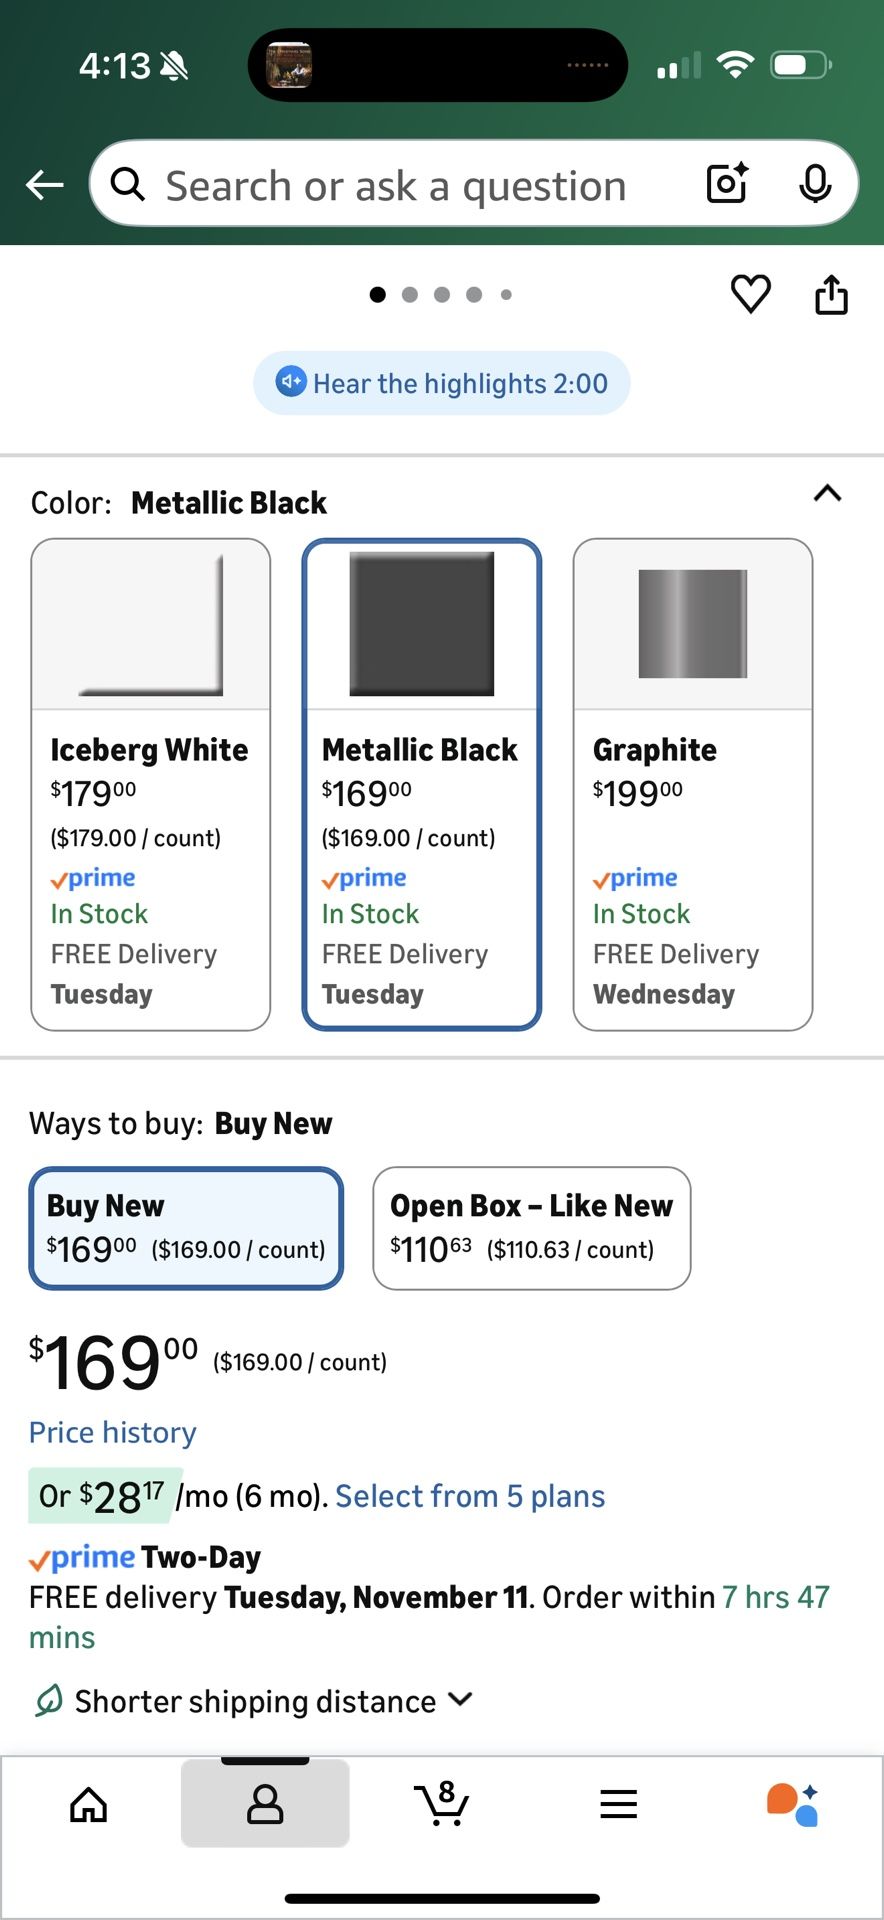Select Buy New purchase option

click(186, 1228)
